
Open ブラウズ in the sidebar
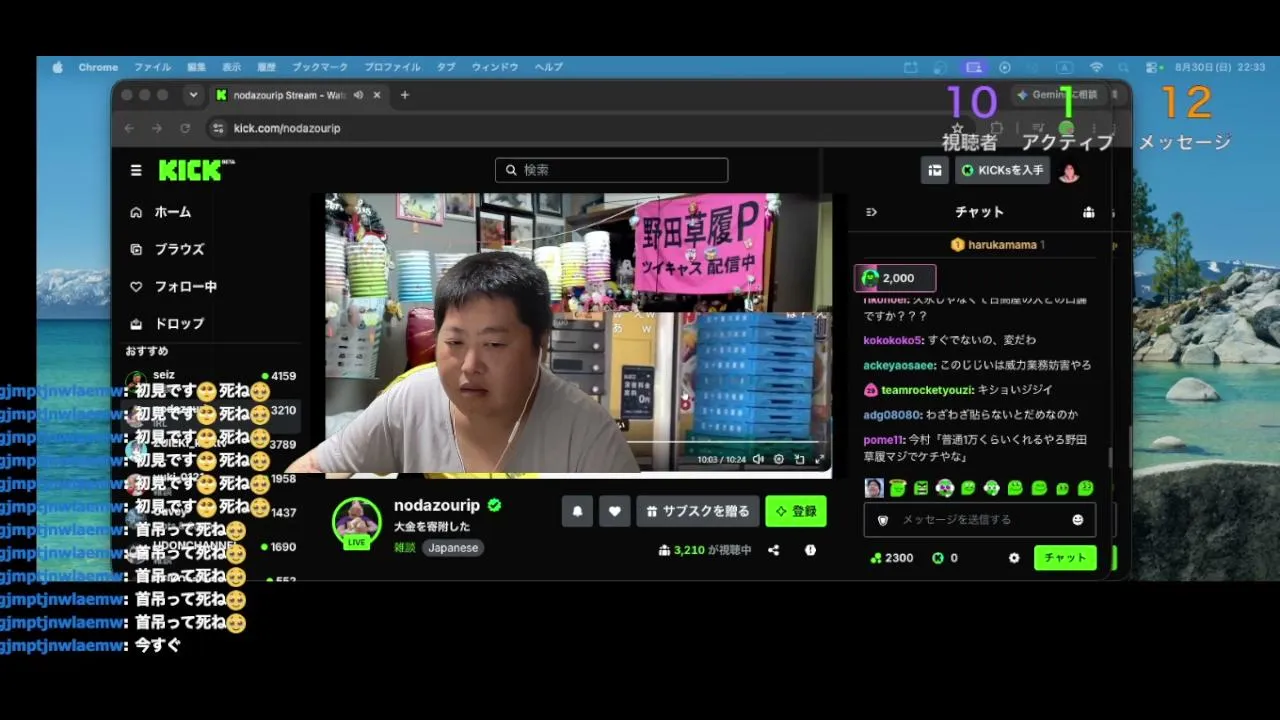coord(167,249)
